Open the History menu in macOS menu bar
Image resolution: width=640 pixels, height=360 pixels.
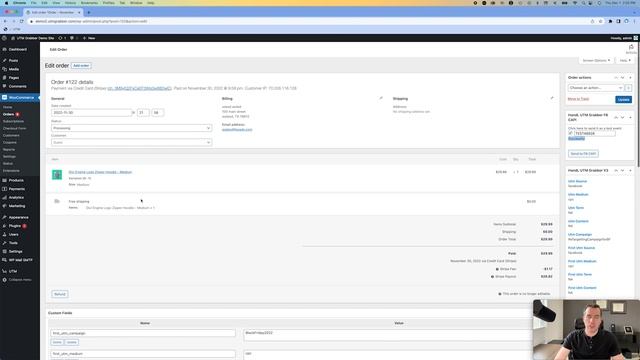pyautogui.click(x=70, y=3)
